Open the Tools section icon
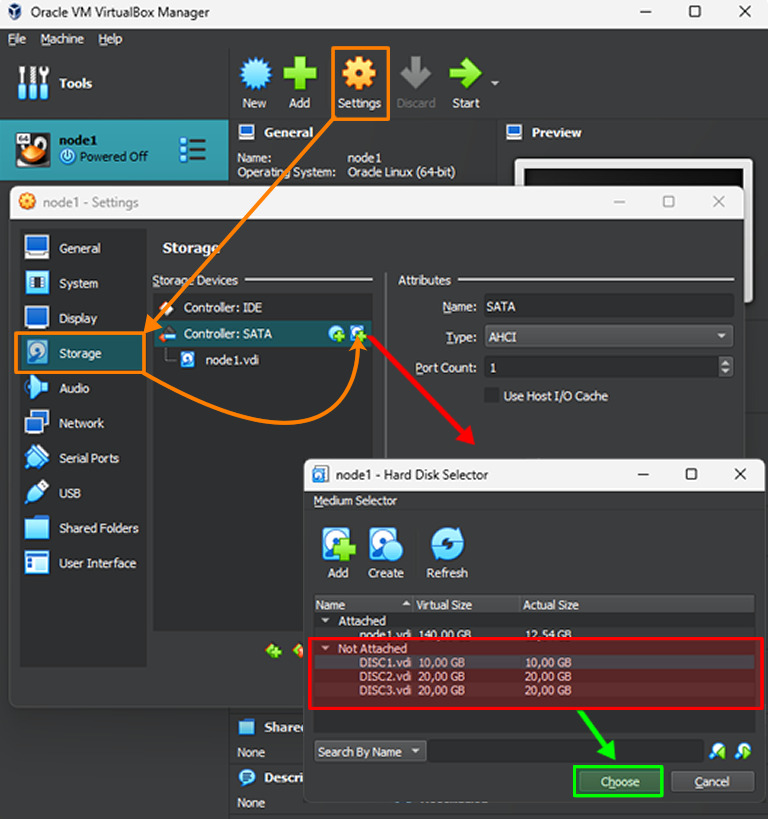This screenshot has width=768, height=819. point(33,83)
